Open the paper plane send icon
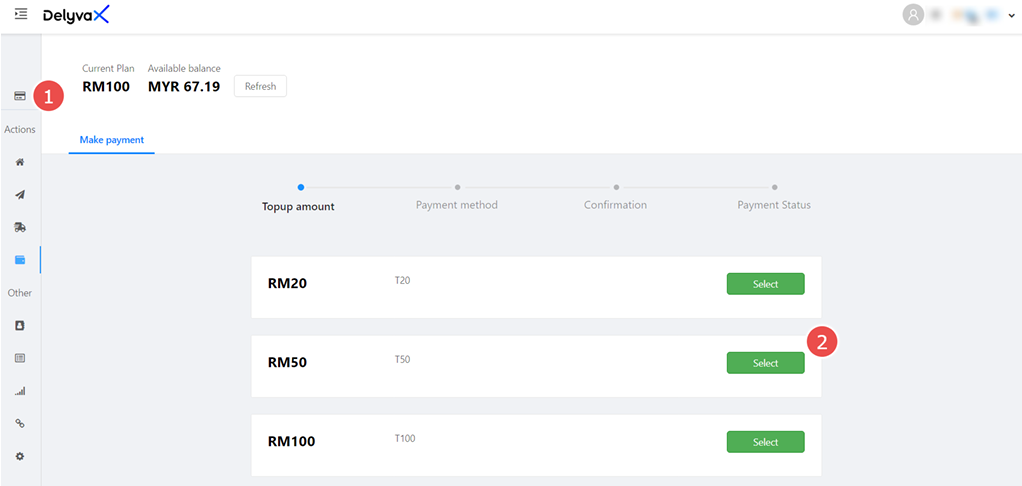 pos(20,195)
